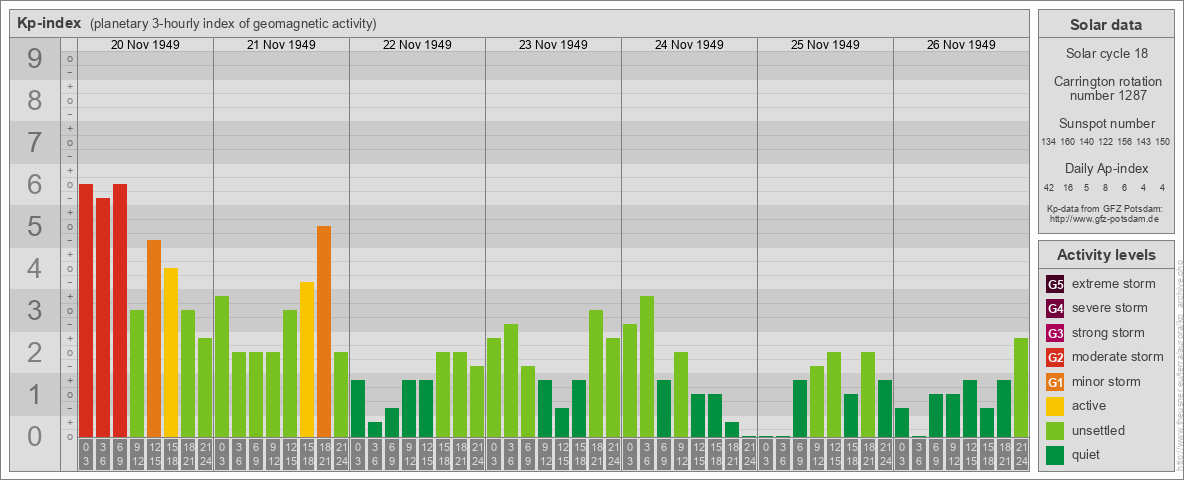Click the first red bar on 20 Nov
The width and height of the screenshot is (1184, 480).
tap(86, 310)
